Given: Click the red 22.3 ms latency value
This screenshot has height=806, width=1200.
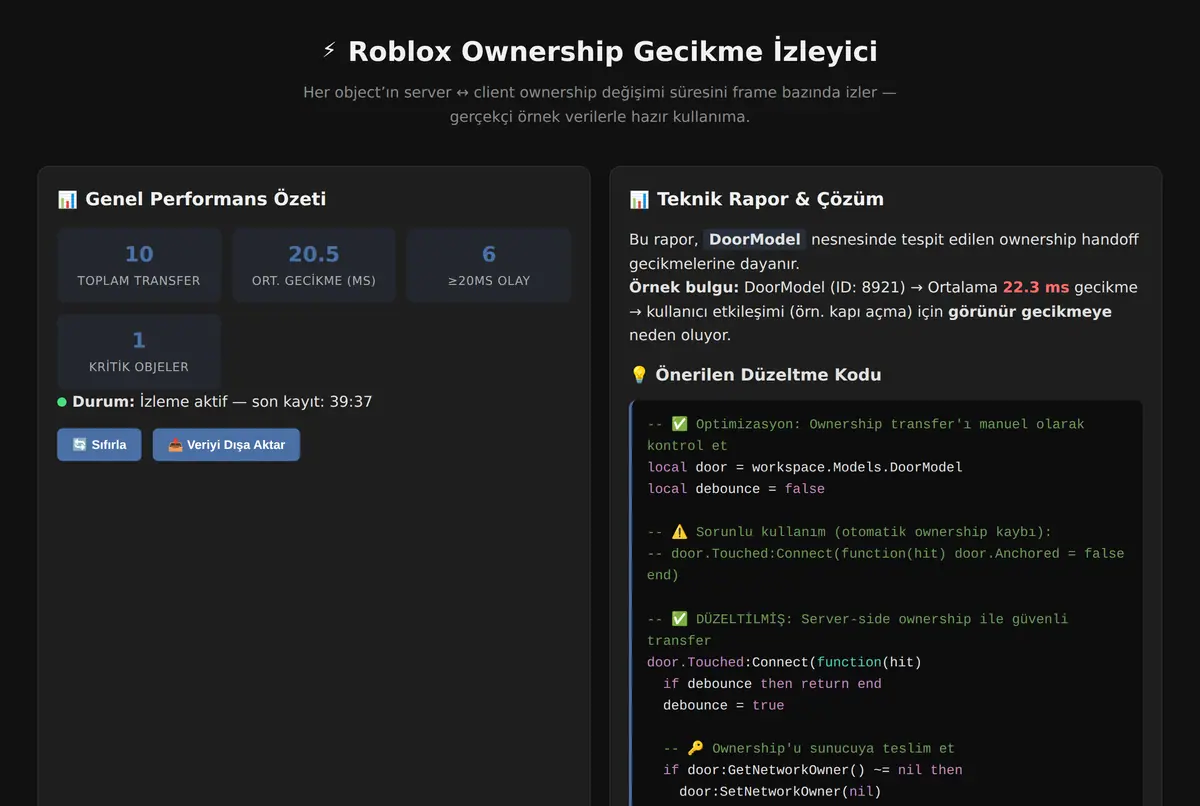Looking at the screenshot, I should (1036, 287).
